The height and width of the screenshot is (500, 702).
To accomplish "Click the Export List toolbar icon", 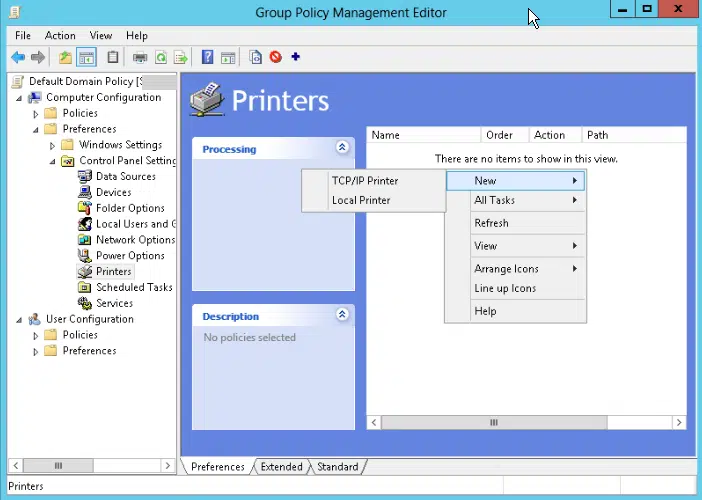I will (x=181, y=57).
